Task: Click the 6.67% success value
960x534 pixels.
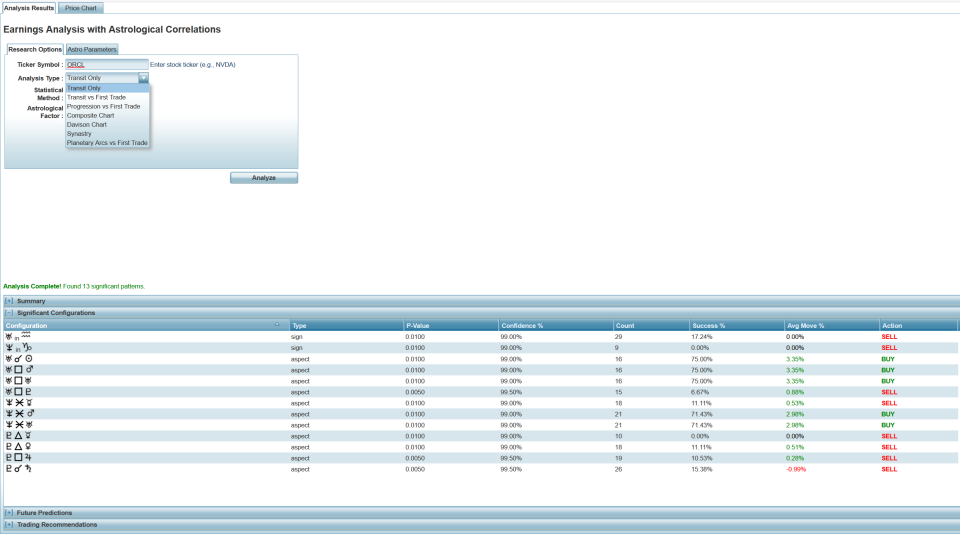Action: pos(700,392)
